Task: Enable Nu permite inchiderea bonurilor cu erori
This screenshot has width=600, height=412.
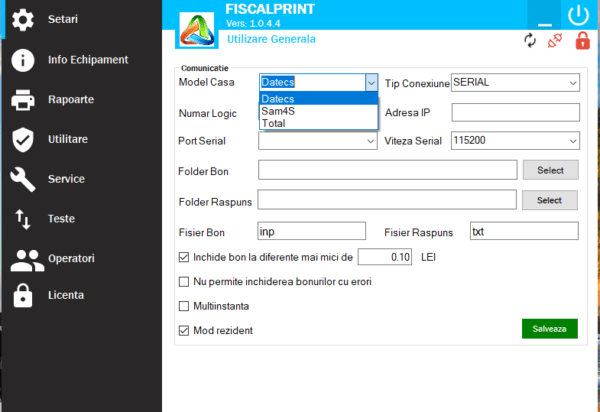Action: 183,282
